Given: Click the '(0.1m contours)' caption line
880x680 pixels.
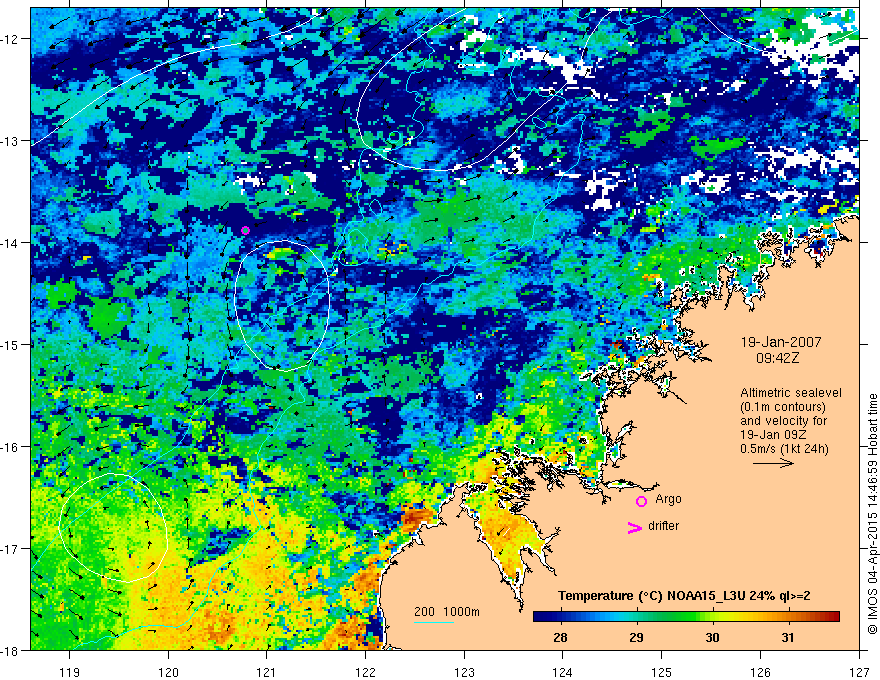Looking at the screenshot, I should click(x=783, y=407).
